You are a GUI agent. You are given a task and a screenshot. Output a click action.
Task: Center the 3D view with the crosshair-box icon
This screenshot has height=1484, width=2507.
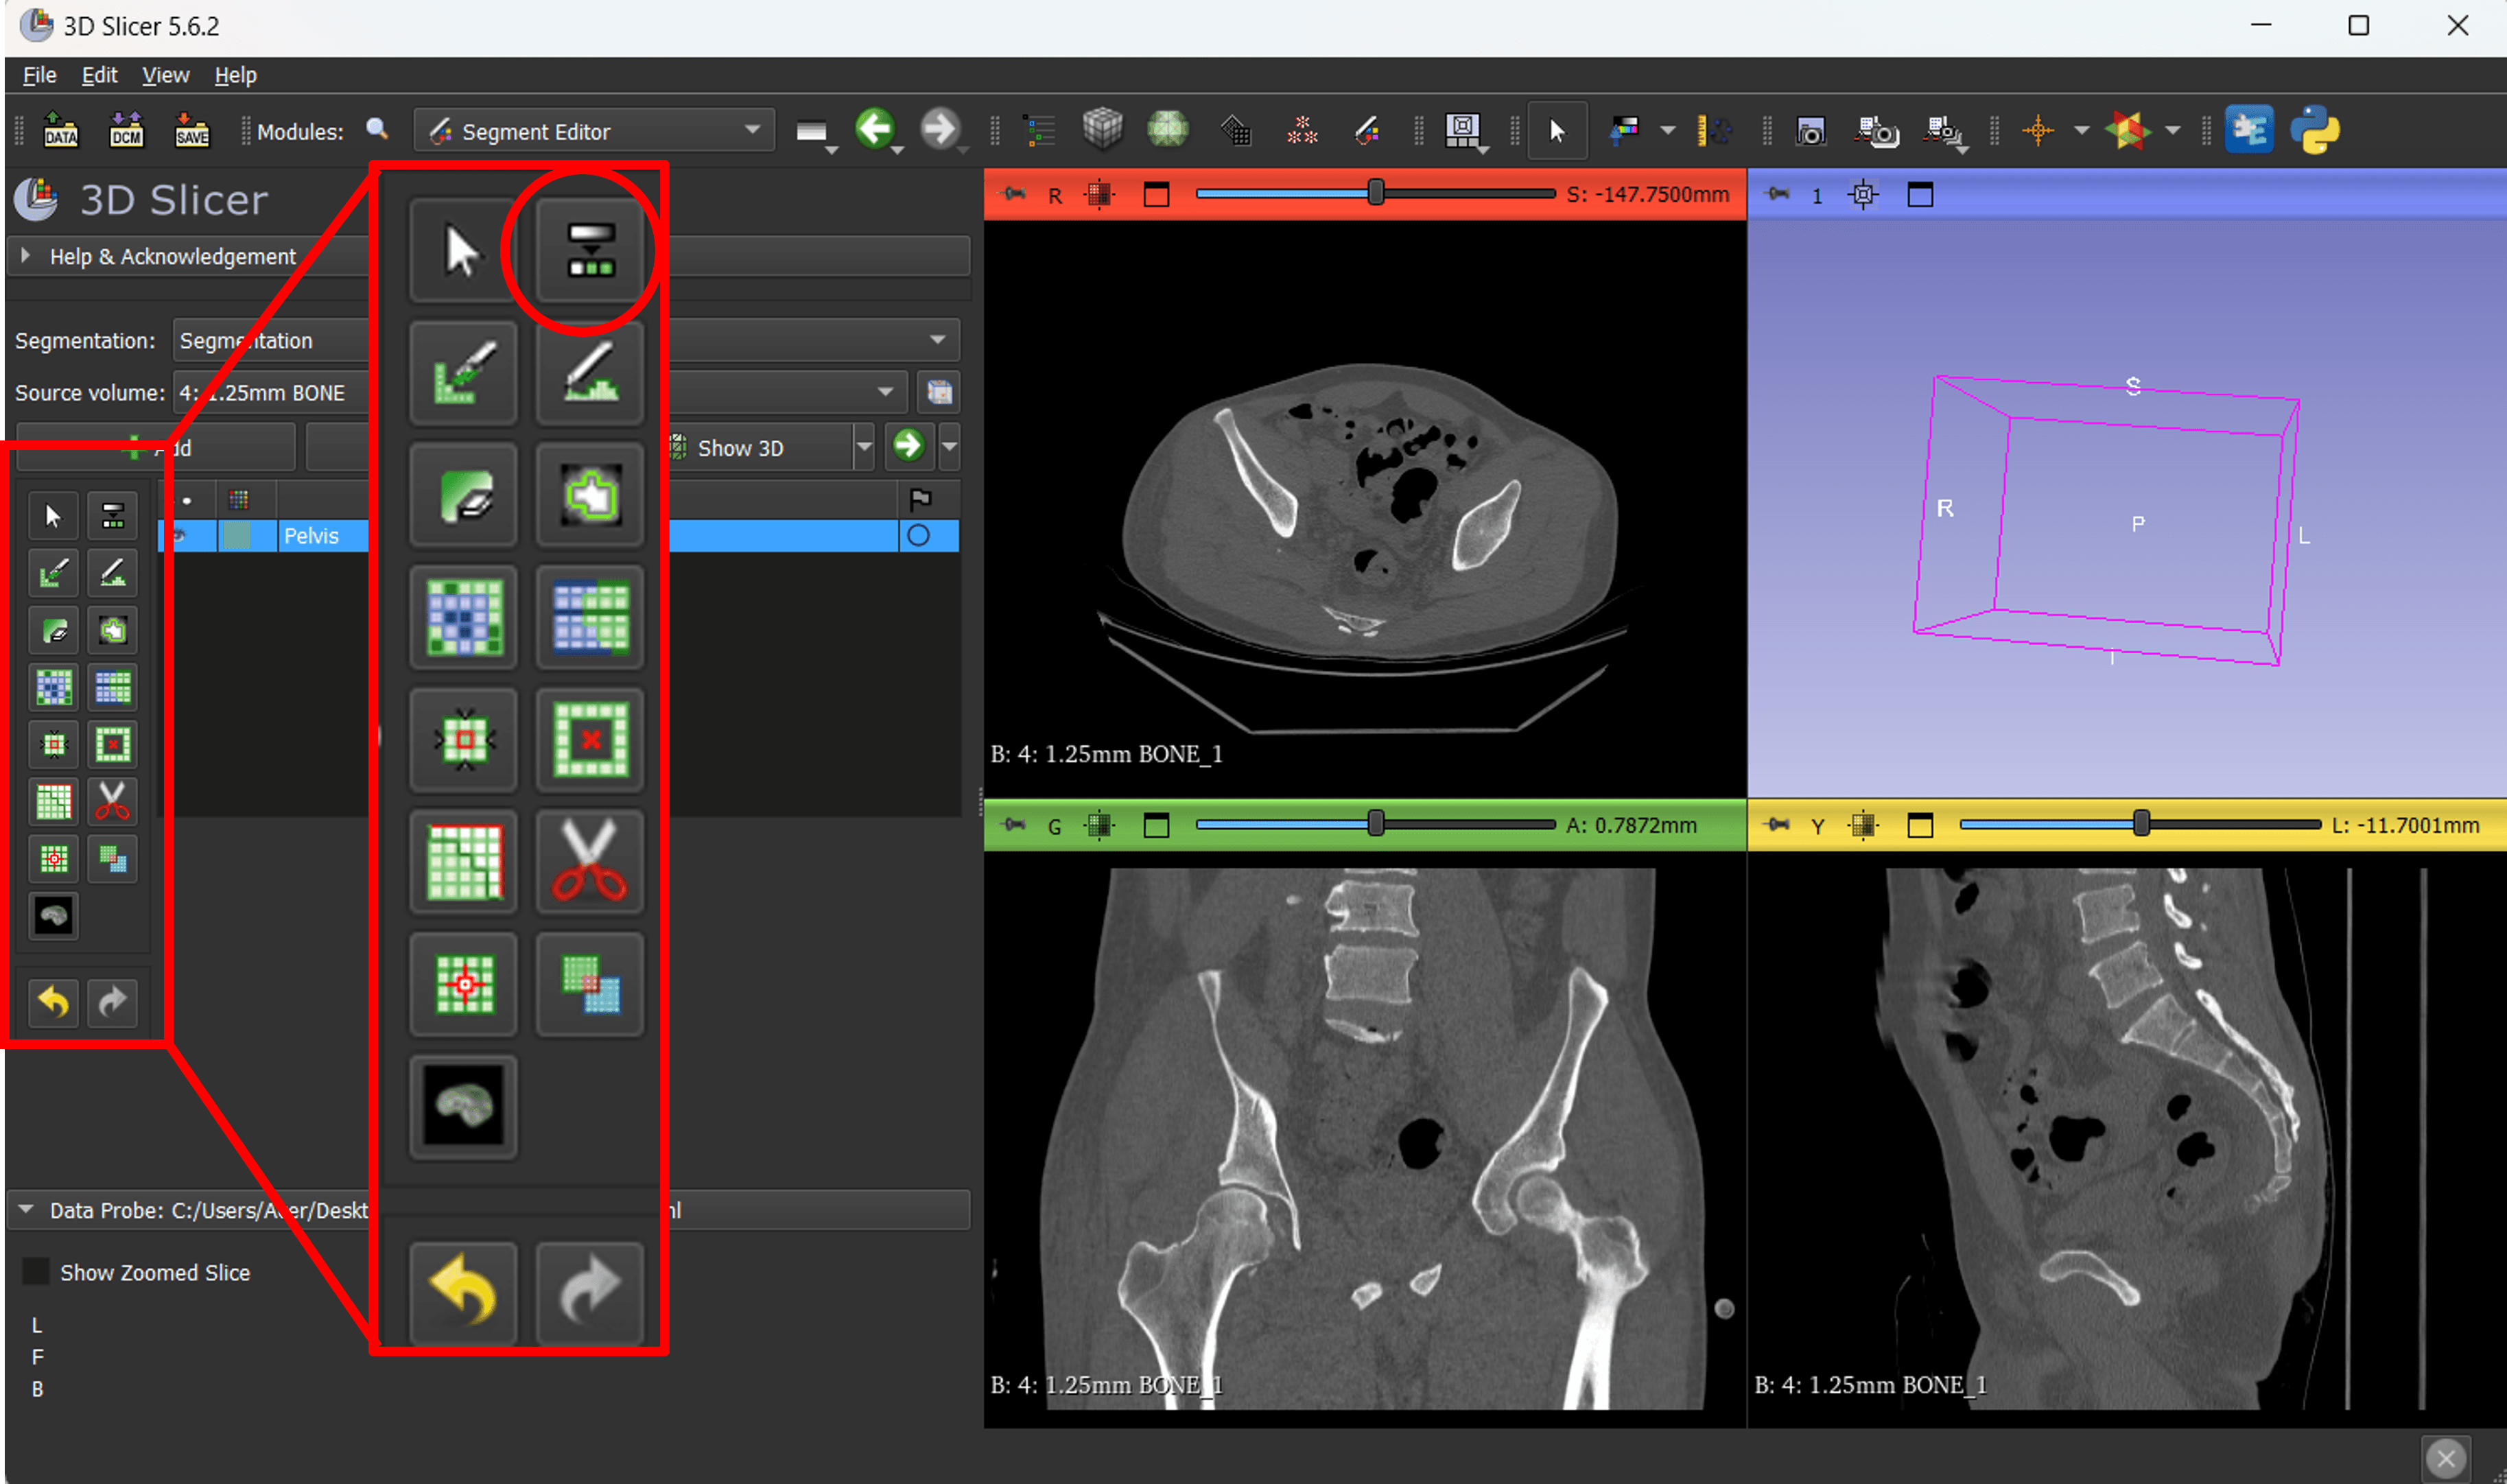[1863, 194]
